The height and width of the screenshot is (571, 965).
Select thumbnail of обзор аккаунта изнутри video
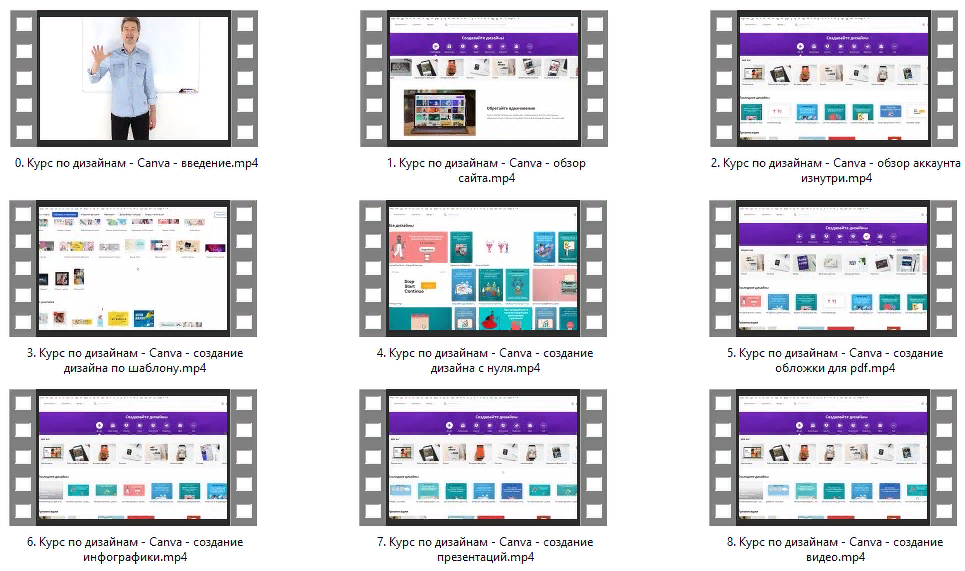pyautogui.click(x=833, y=80)
